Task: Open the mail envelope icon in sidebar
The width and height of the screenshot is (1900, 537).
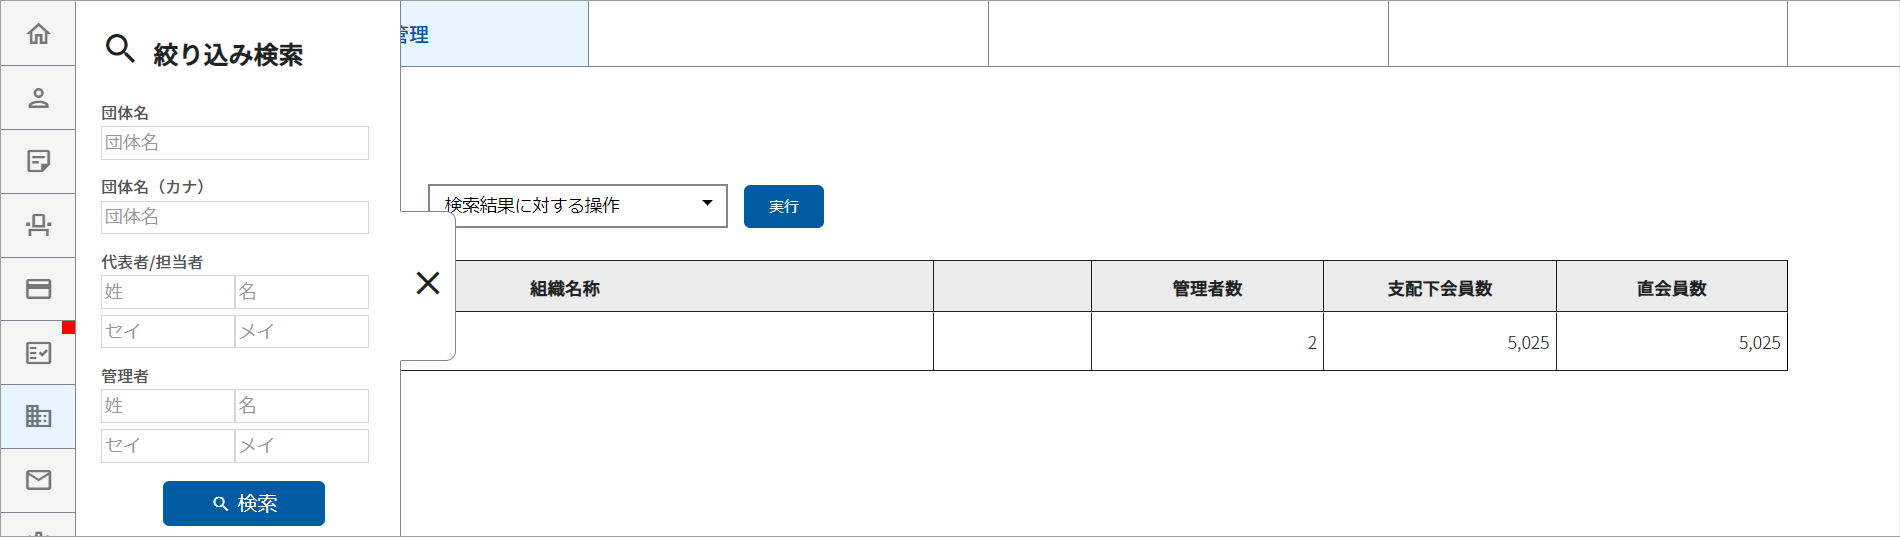Action: pyautogui.click(x=38, y=480)
